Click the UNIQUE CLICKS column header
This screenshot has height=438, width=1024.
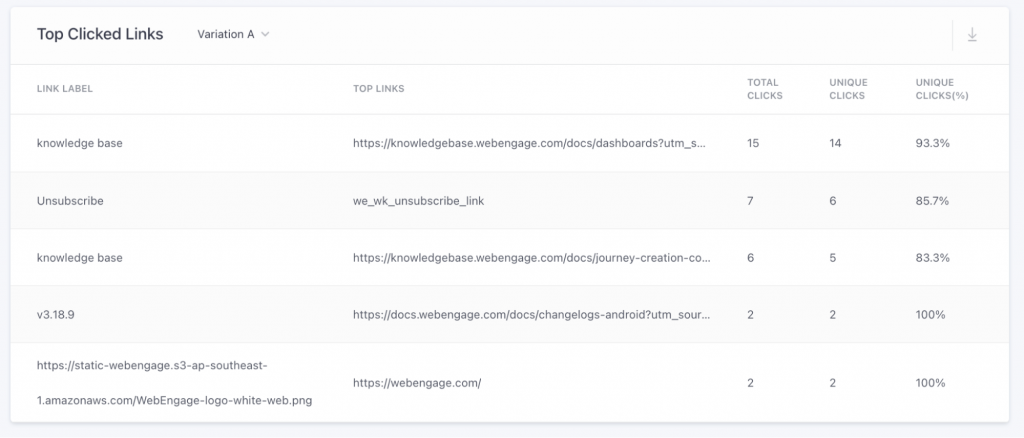point(848,89)
